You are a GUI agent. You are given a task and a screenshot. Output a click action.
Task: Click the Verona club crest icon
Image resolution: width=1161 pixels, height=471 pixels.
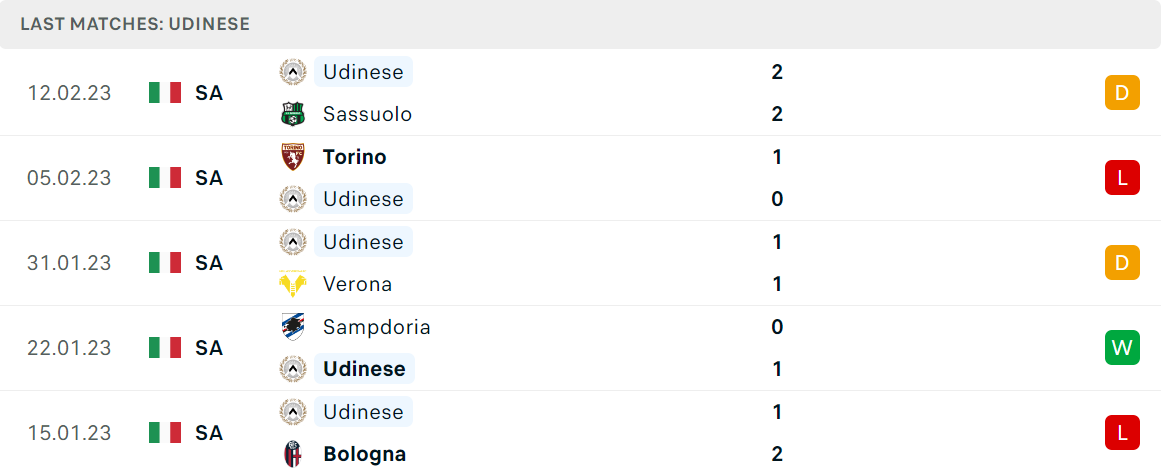(x=292, y=284)
